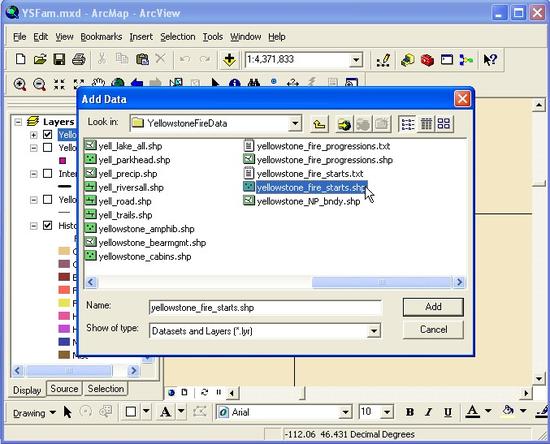Screen dimensions: 550x444
Task: Click the New Map File icon
Action: (20, 59)
